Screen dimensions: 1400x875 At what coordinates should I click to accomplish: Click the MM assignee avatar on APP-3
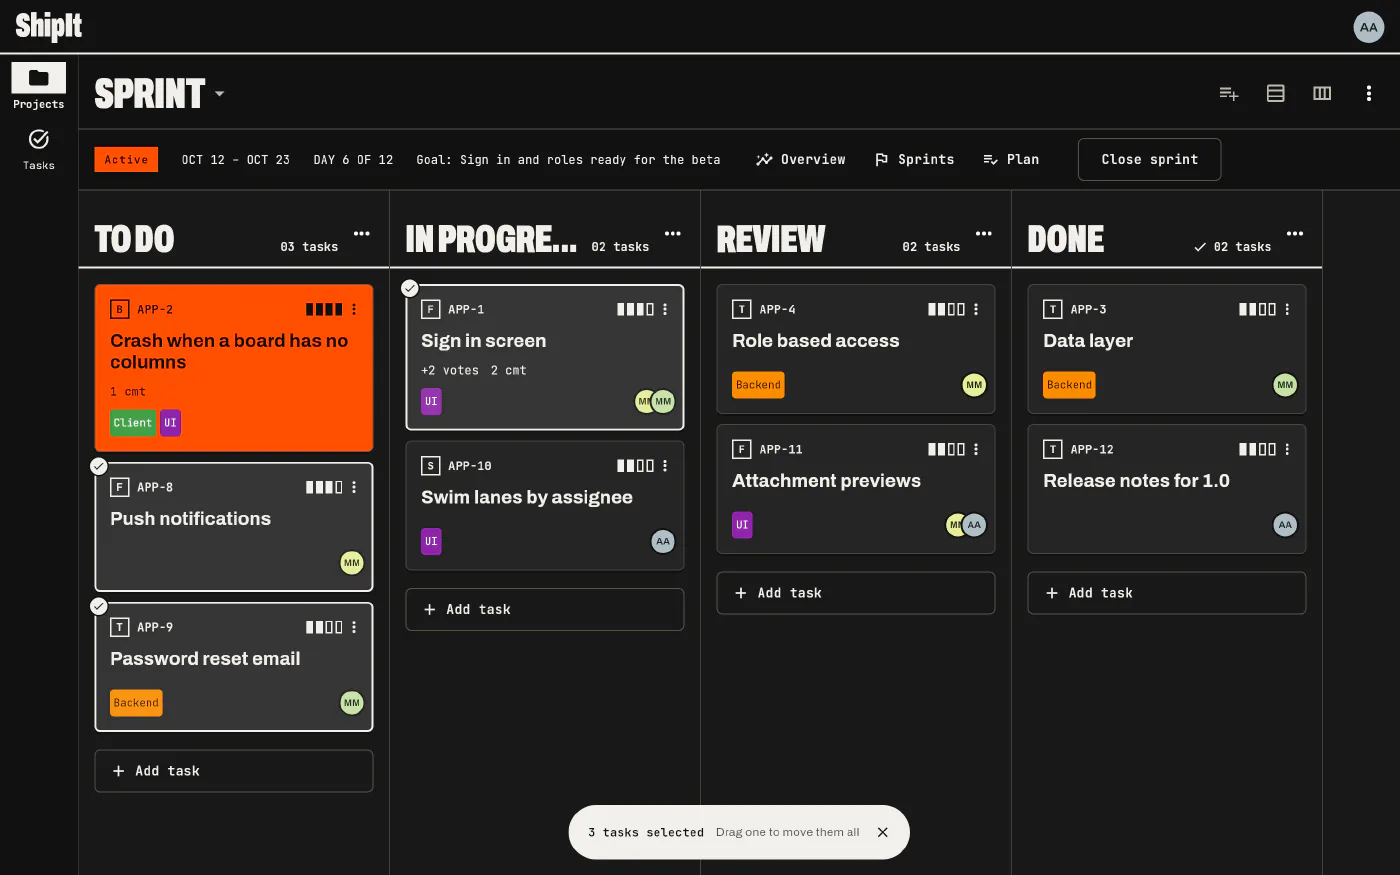[x=1285, y=385]
